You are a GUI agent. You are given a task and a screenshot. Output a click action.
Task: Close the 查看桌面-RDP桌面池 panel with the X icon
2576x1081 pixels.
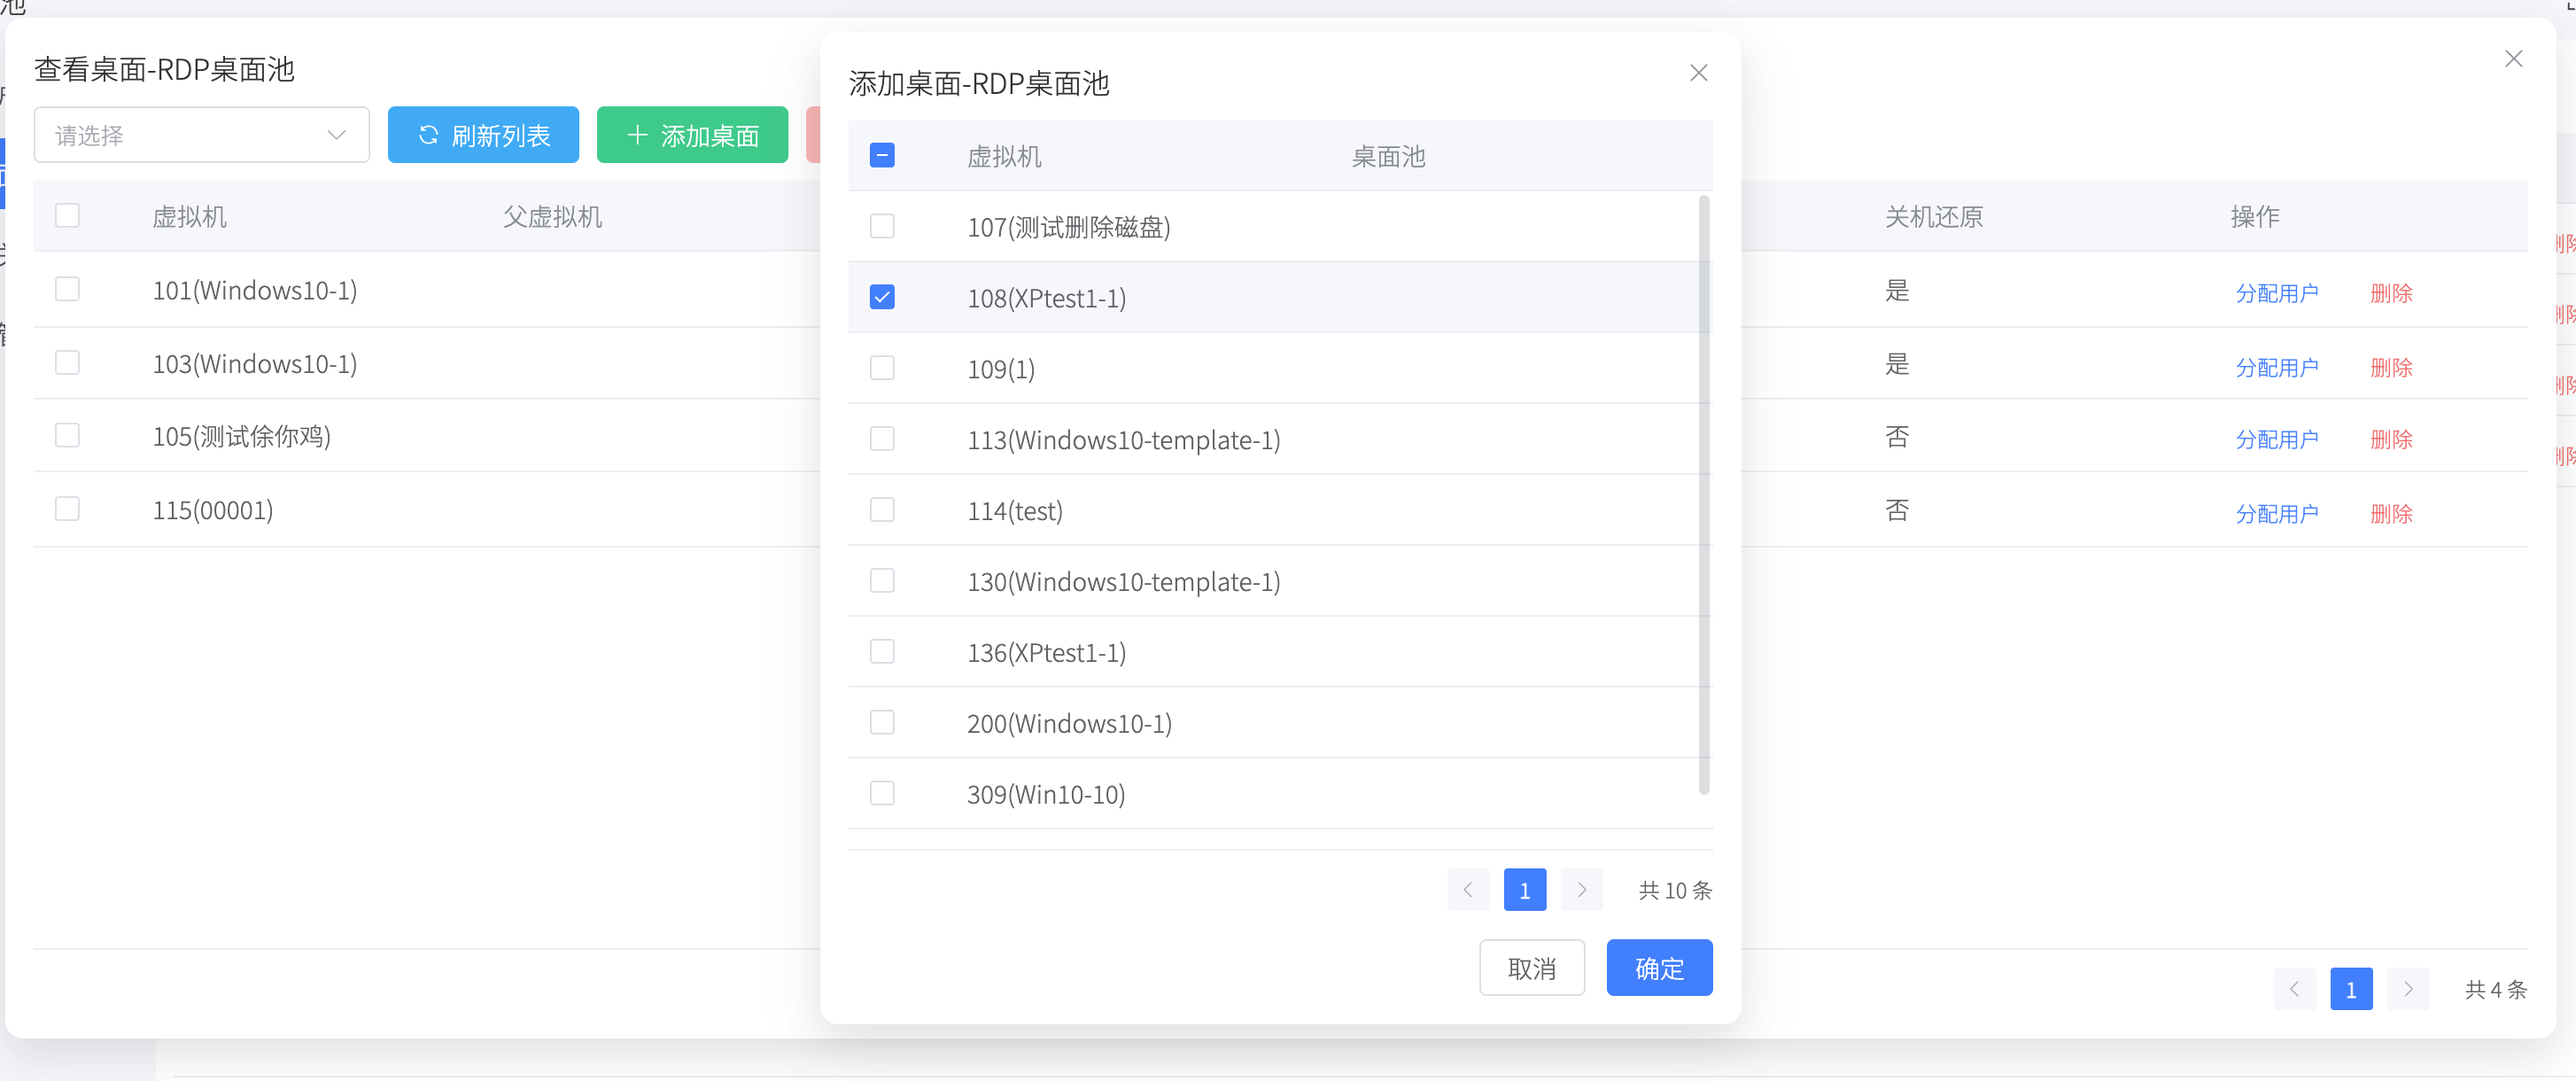(x=2513, y=59)
